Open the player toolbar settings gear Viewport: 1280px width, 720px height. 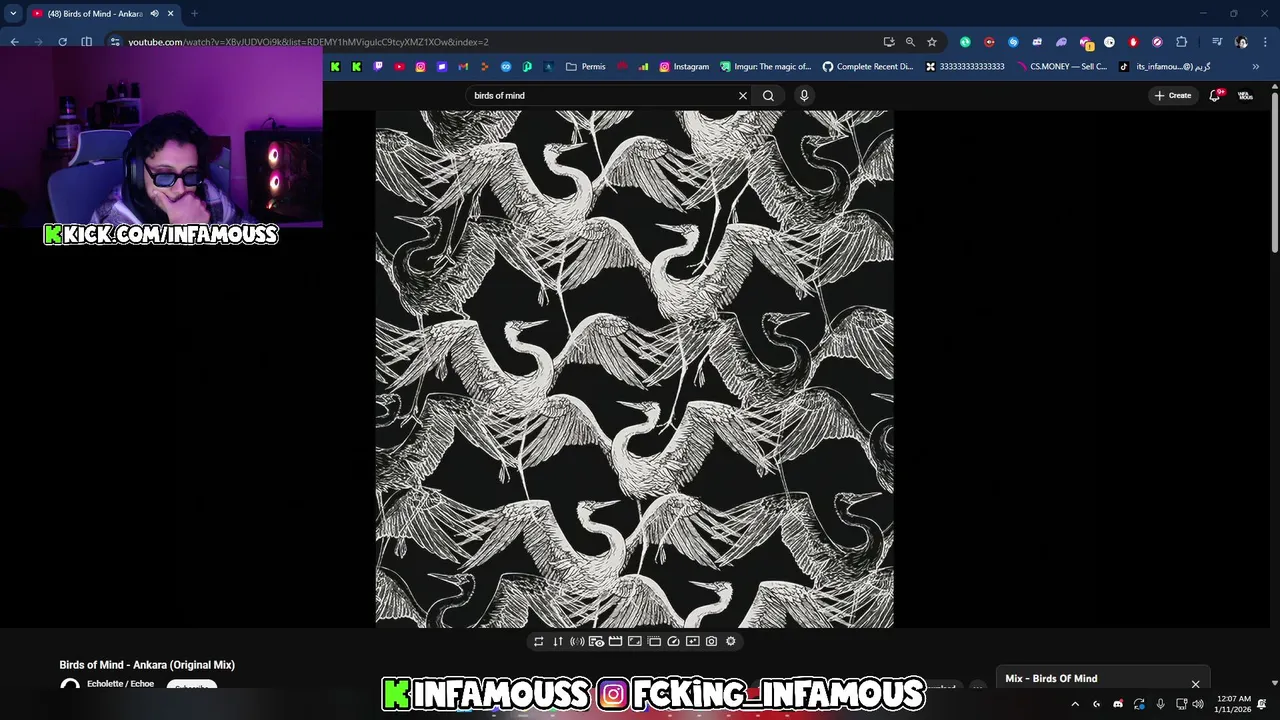click(731, 642)
